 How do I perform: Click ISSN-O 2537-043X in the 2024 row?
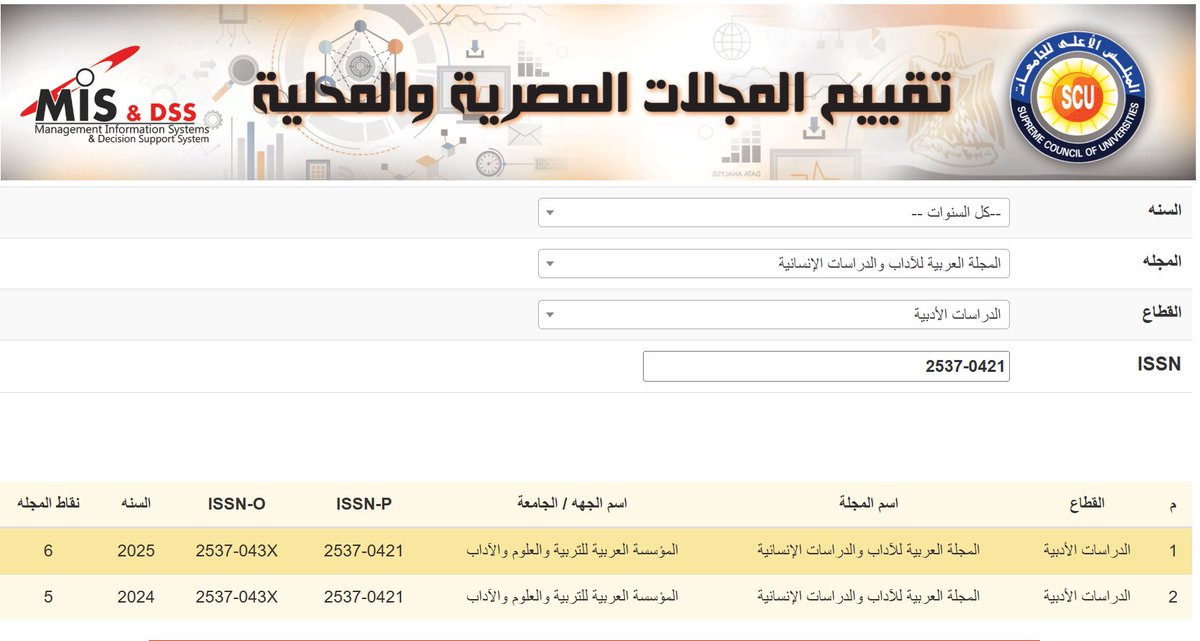tap(236, 597)
